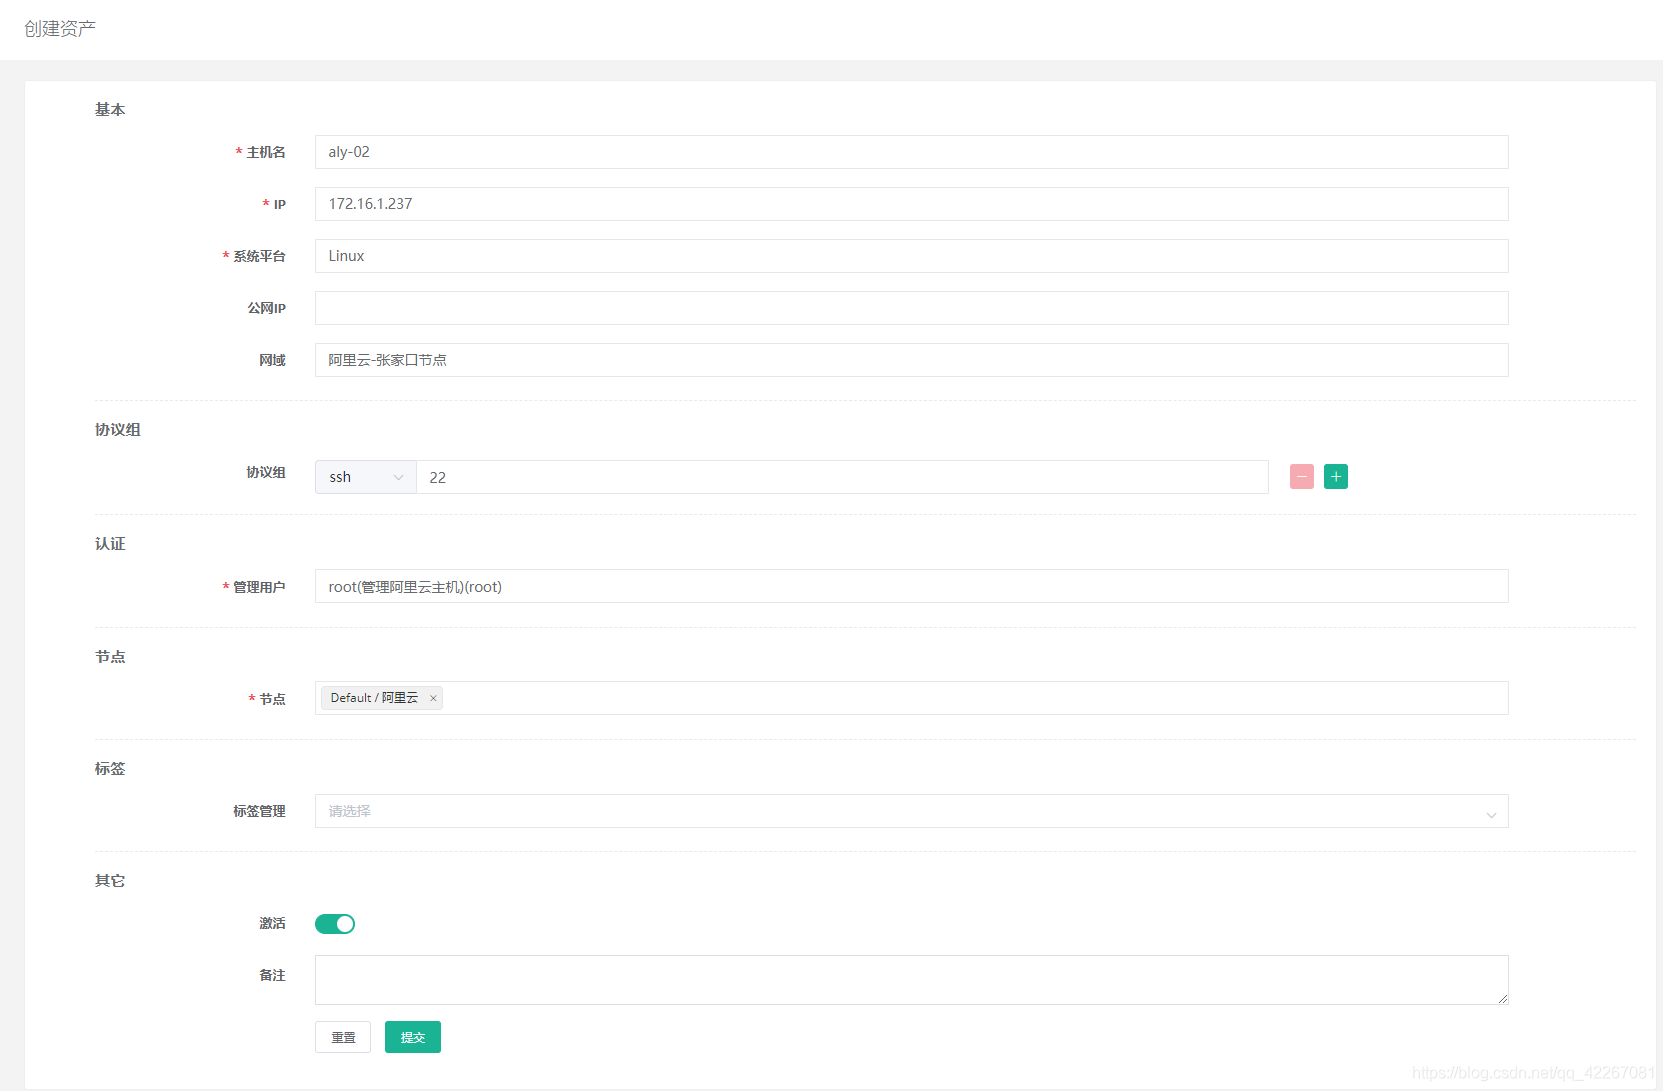Screen dimensions: 1663x1091
Task: Click the green plus add-protocol button
Action: [1335, 477]
